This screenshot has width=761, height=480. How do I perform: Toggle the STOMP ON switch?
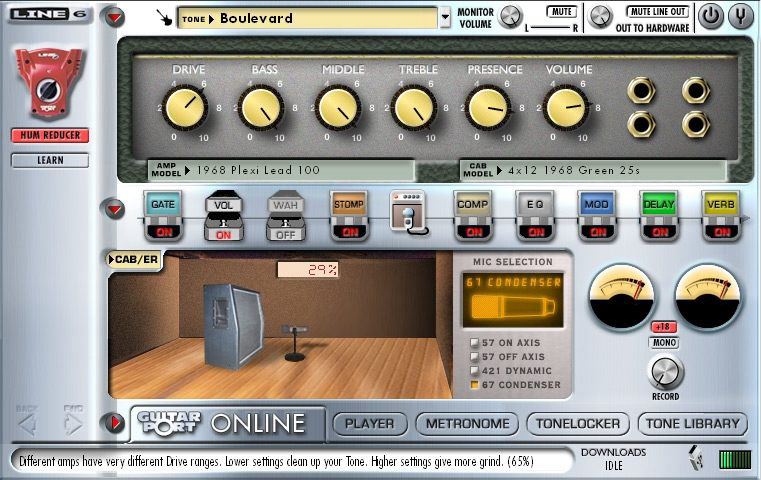pyautogui.click(x=350, y=232)
